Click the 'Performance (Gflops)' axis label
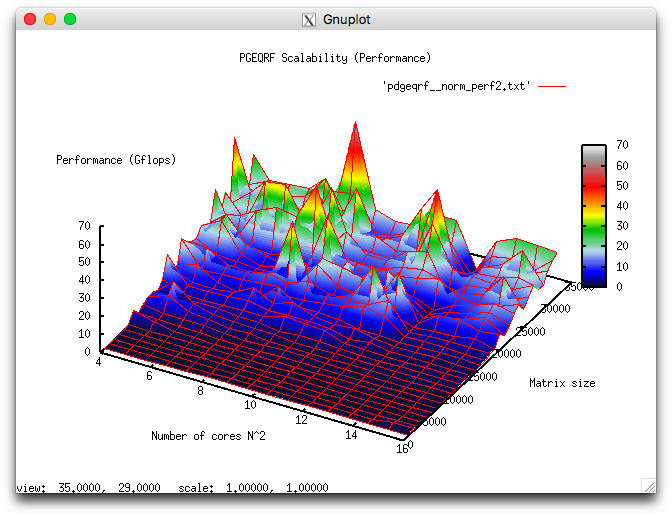This screenshot has width=672, height=517. click(116, 160)
